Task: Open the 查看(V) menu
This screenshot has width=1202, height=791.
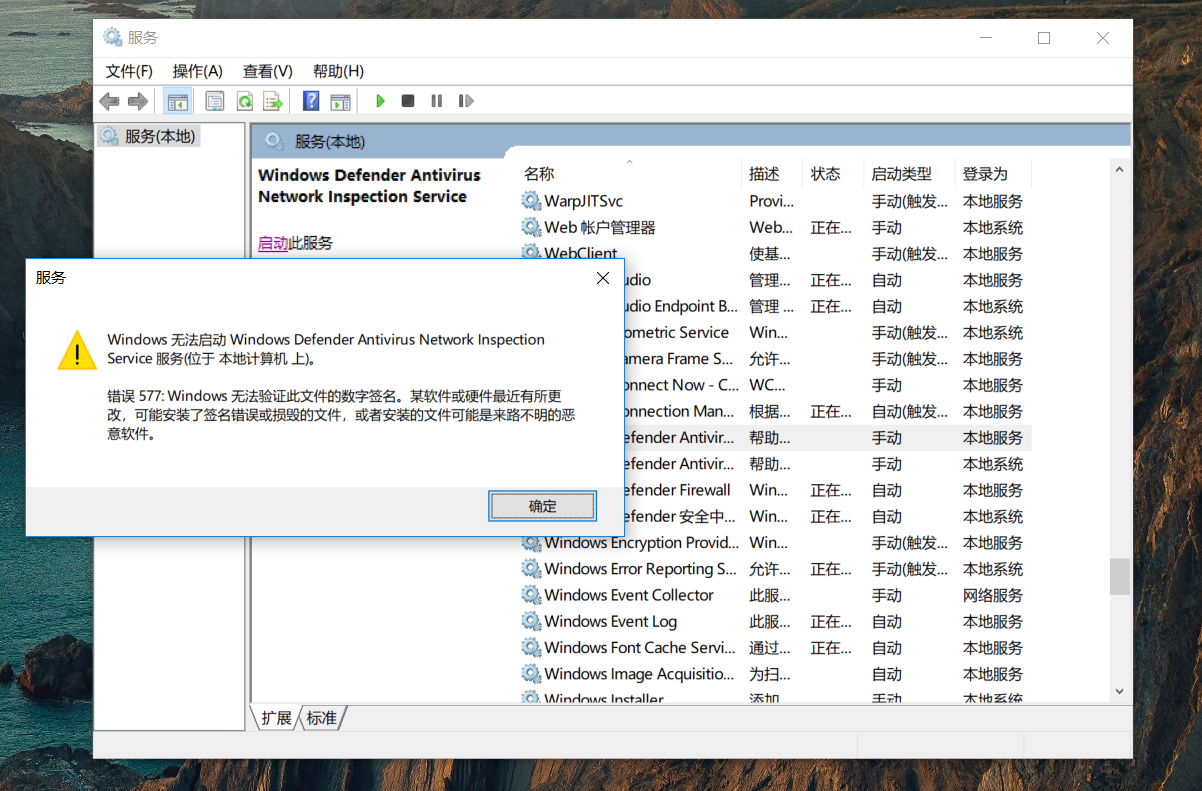Action: [x=267, y=71]
